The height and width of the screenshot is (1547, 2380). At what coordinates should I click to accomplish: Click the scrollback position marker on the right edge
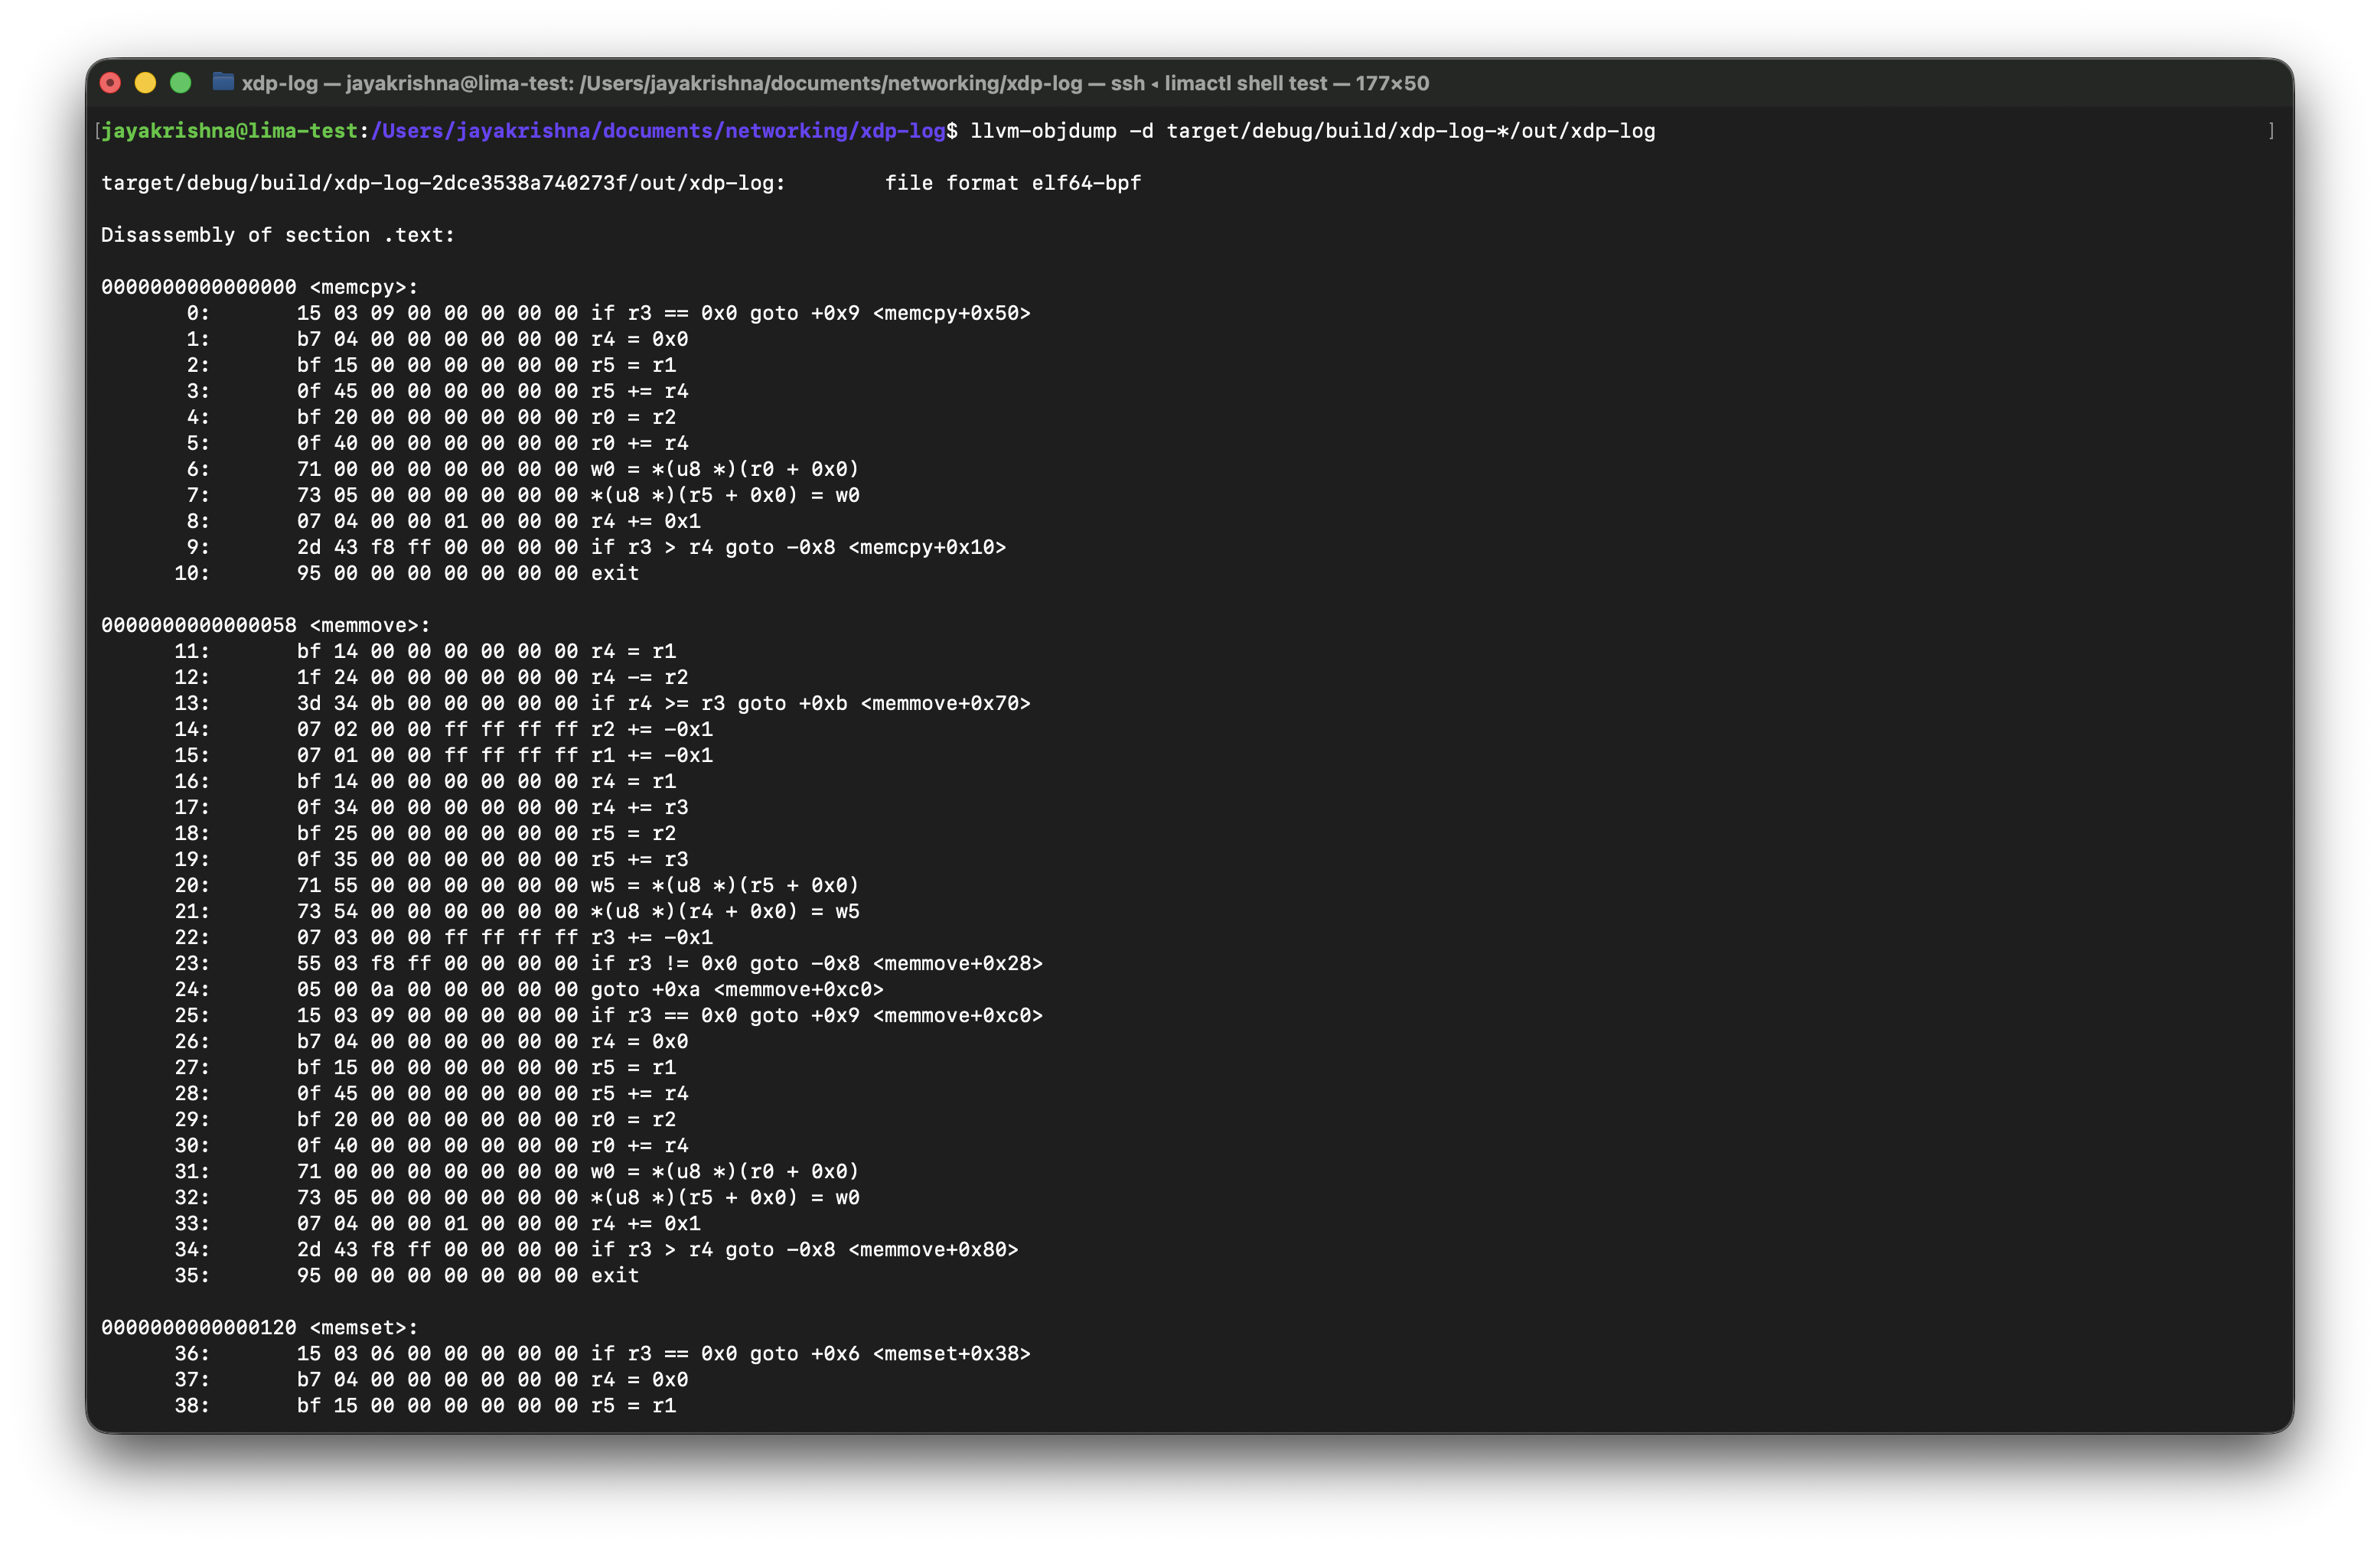(x=2272, y=130)
